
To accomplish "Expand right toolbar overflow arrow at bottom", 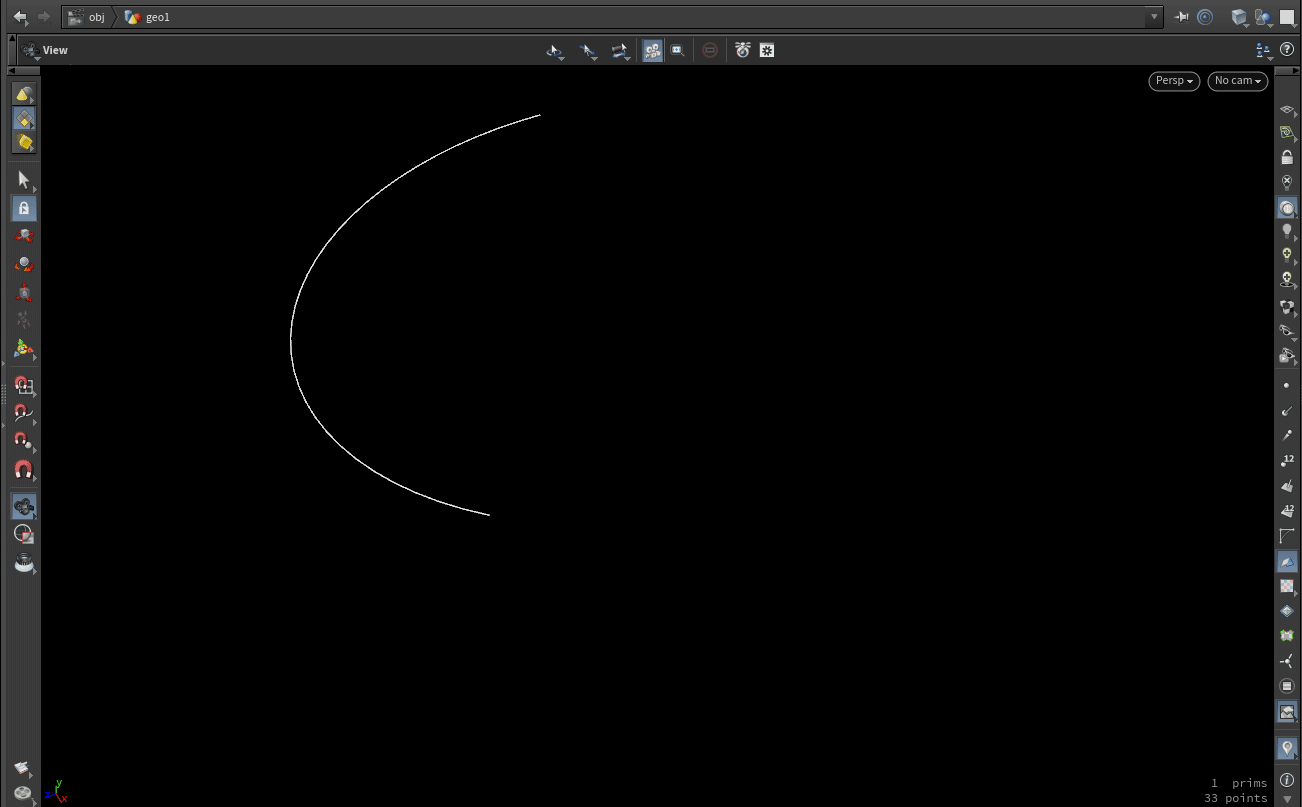I will (1287, 799).
